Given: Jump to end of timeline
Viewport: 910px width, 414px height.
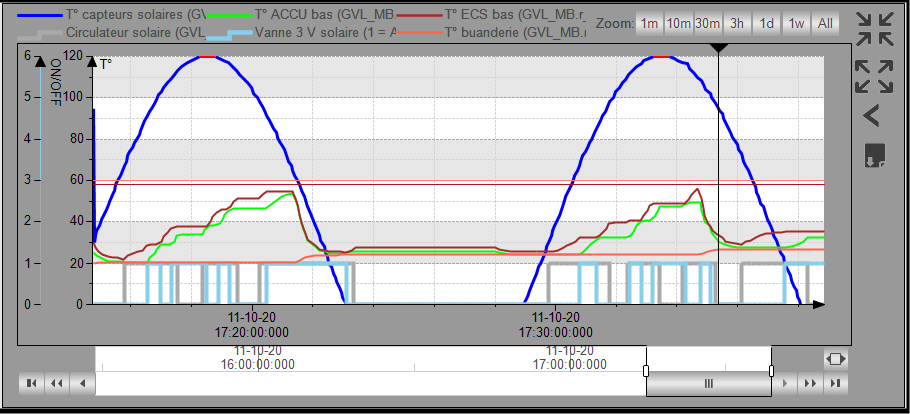Looking at the screenshot, I should click(835, 383).
